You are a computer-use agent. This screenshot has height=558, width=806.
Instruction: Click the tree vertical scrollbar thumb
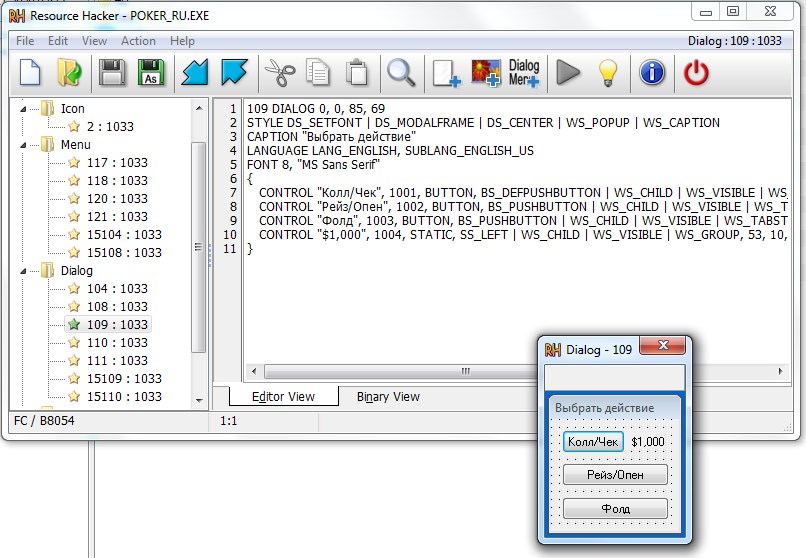click(x=199, y=247)
